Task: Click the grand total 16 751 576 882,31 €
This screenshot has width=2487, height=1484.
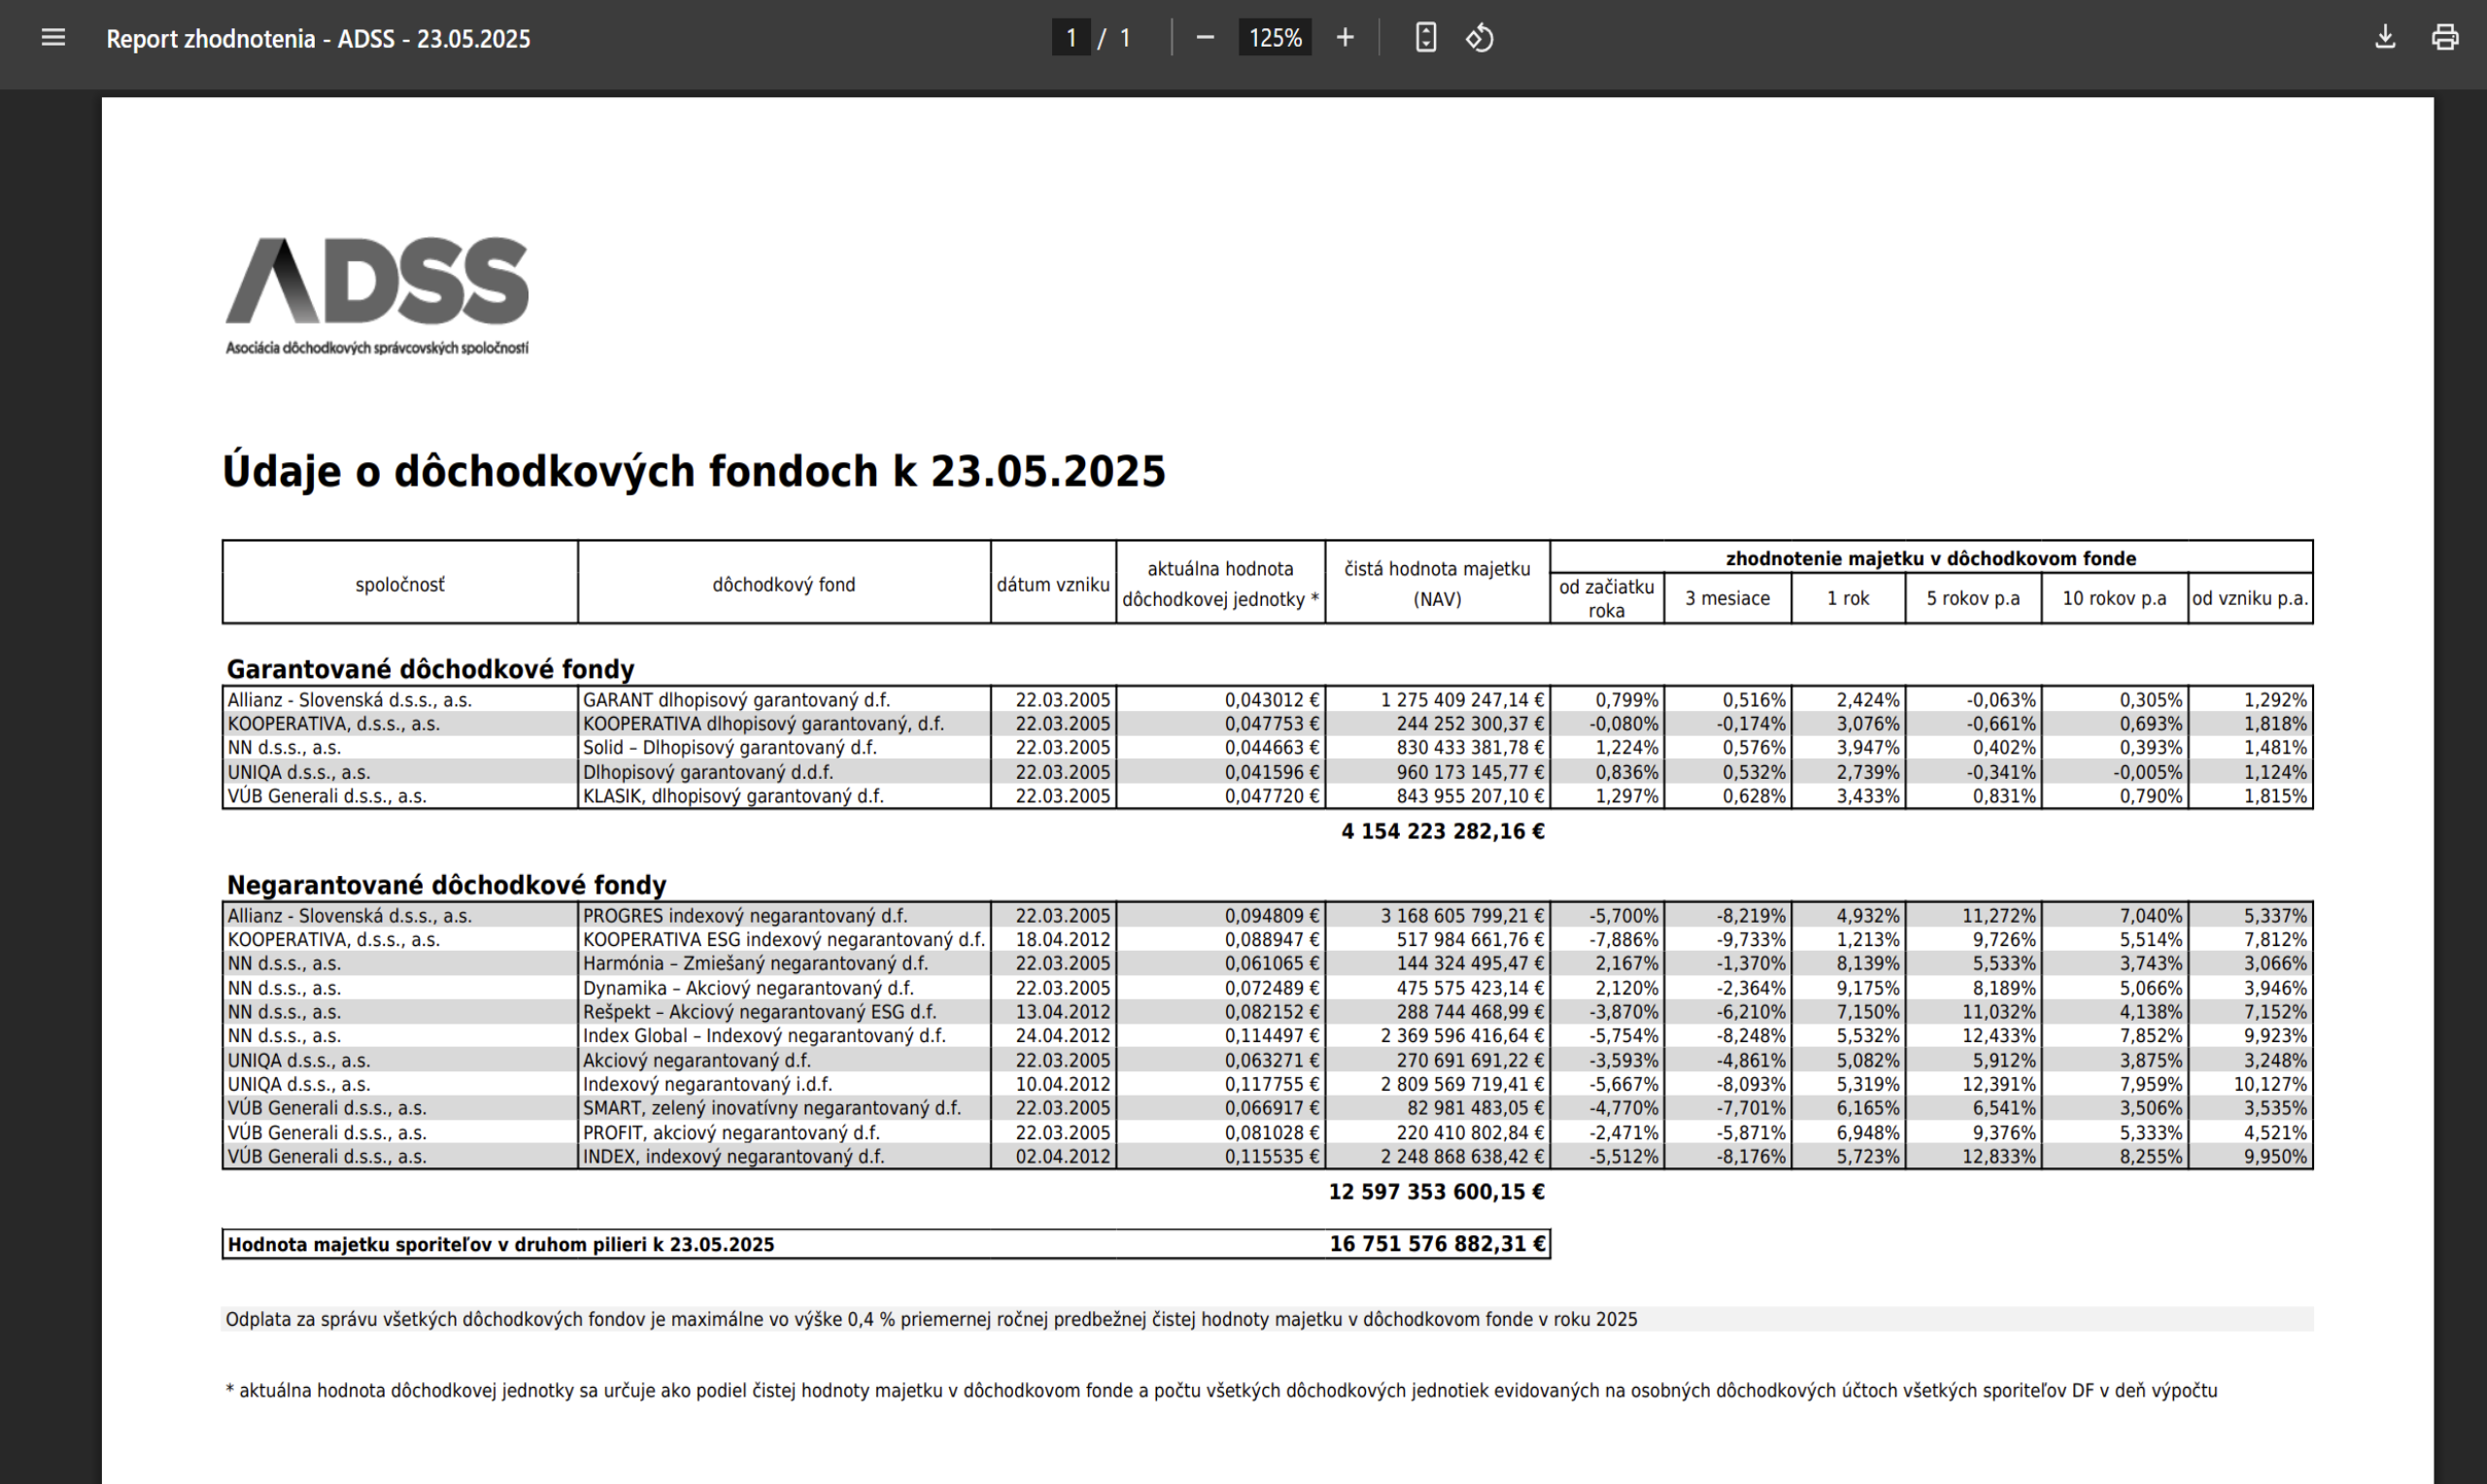Action: coord(1438,1244)
